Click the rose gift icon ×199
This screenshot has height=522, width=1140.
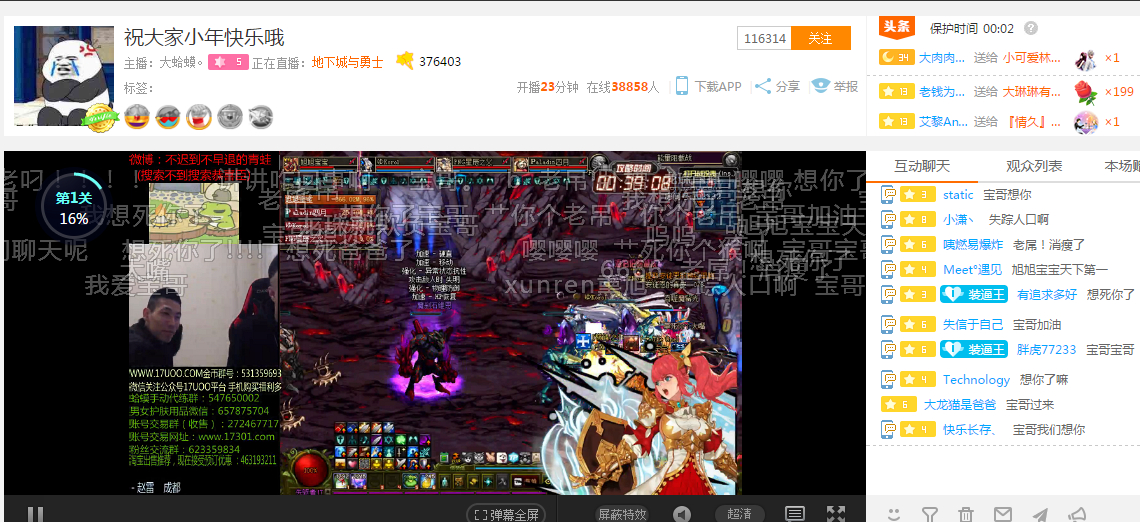point(1085,91)
